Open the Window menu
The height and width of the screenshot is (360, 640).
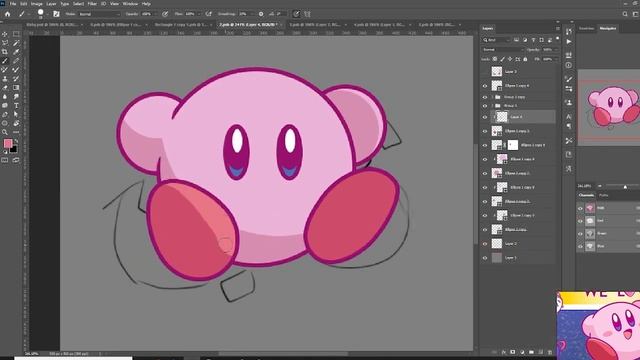tap(130, 4)
